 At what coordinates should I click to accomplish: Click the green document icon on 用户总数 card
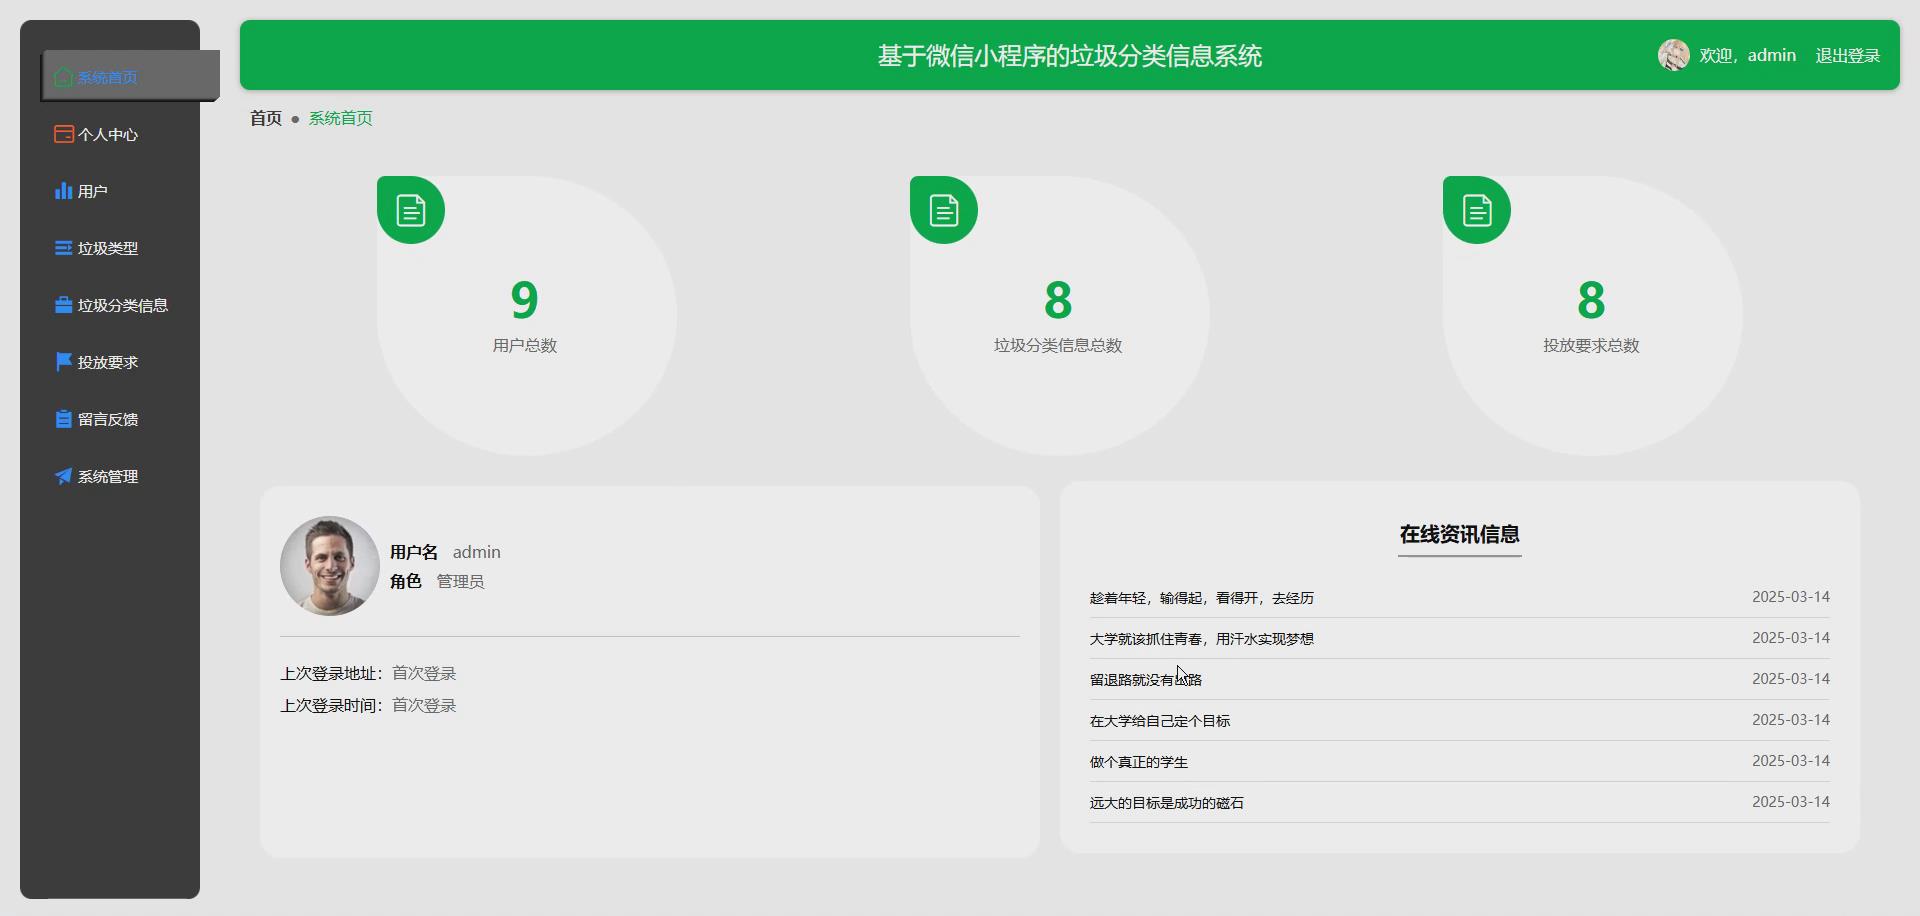pos(410,209)
